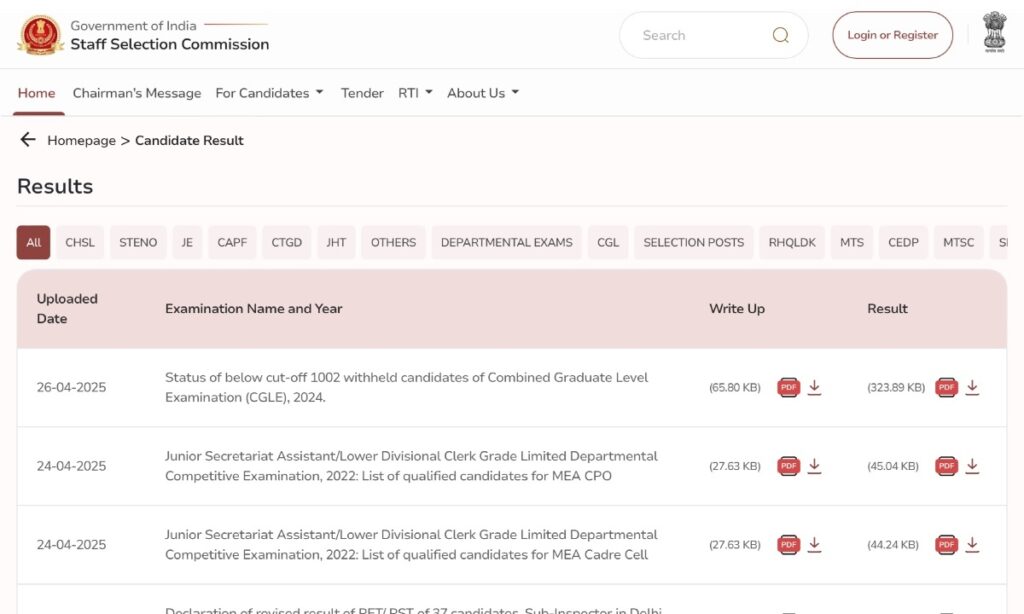Viewport: 1024px width, 614px height.
Task: Click the MEA Cadre Cell qualified candidates text
Action: (x=411, y=544)
